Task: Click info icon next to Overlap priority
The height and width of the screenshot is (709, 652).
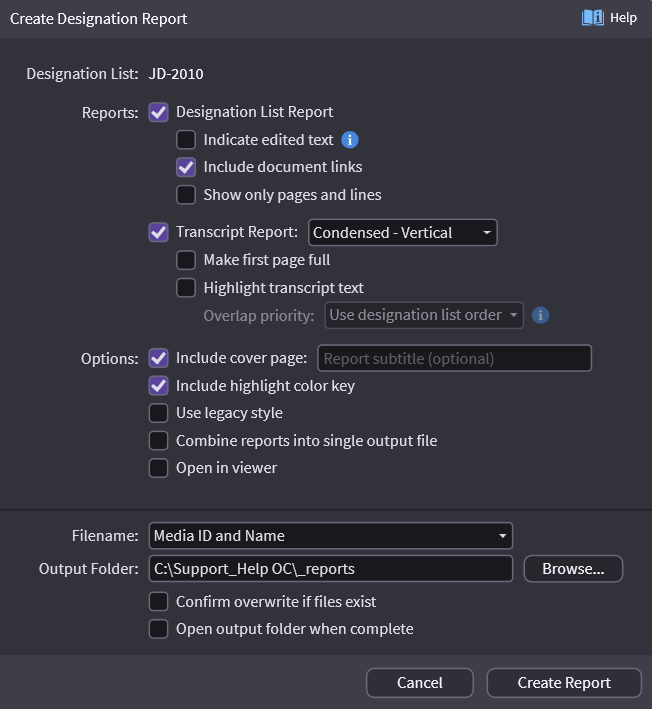Action: pos(540,315)
